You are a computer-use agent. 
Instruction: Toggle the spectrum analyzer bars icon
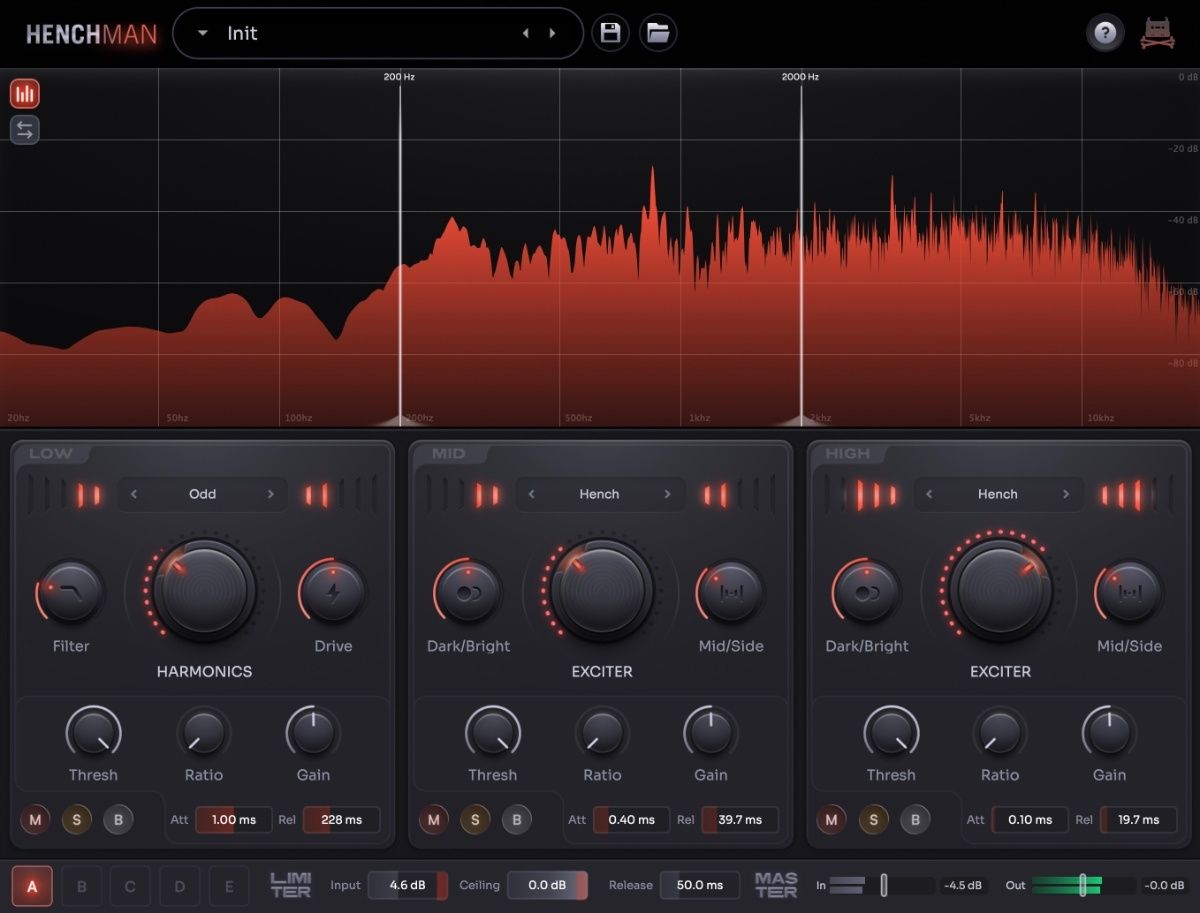tap(25, 95)
